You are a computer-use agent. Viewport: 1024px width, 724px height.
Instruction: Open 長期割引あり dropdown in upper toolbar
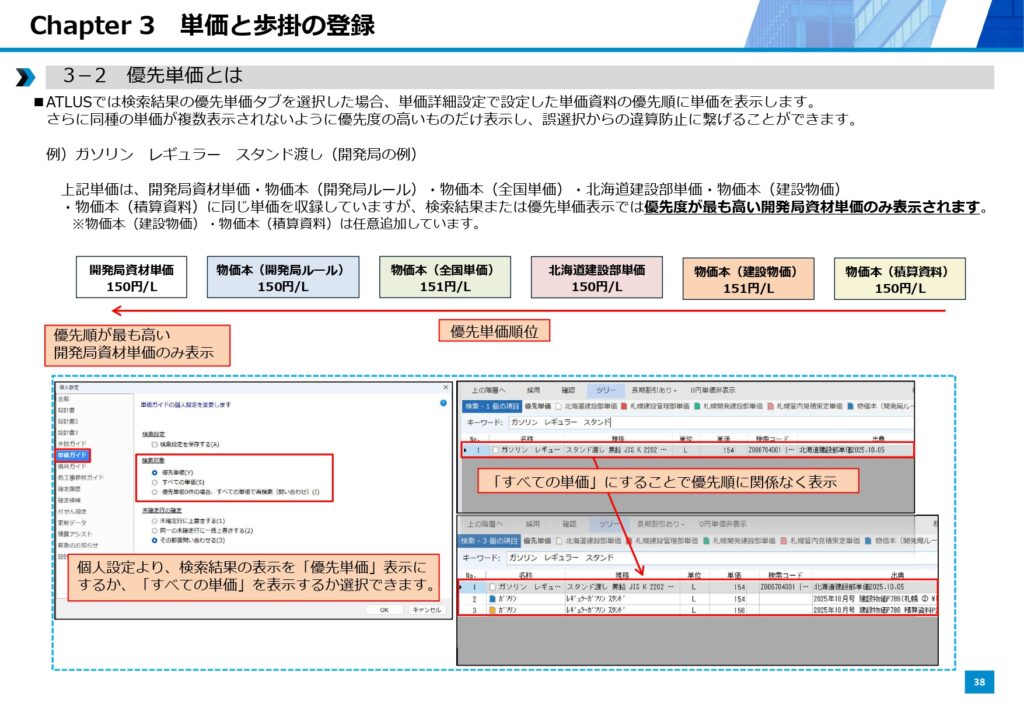655,390
